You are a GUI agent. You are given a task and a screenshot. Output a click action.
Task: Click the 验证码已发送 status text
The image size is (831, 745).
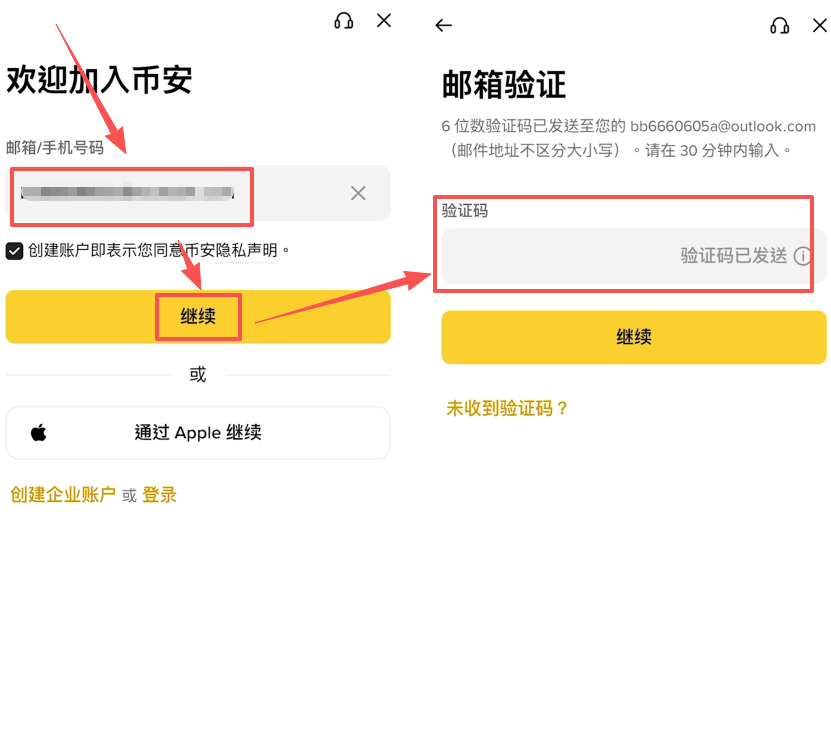[734, 256]
